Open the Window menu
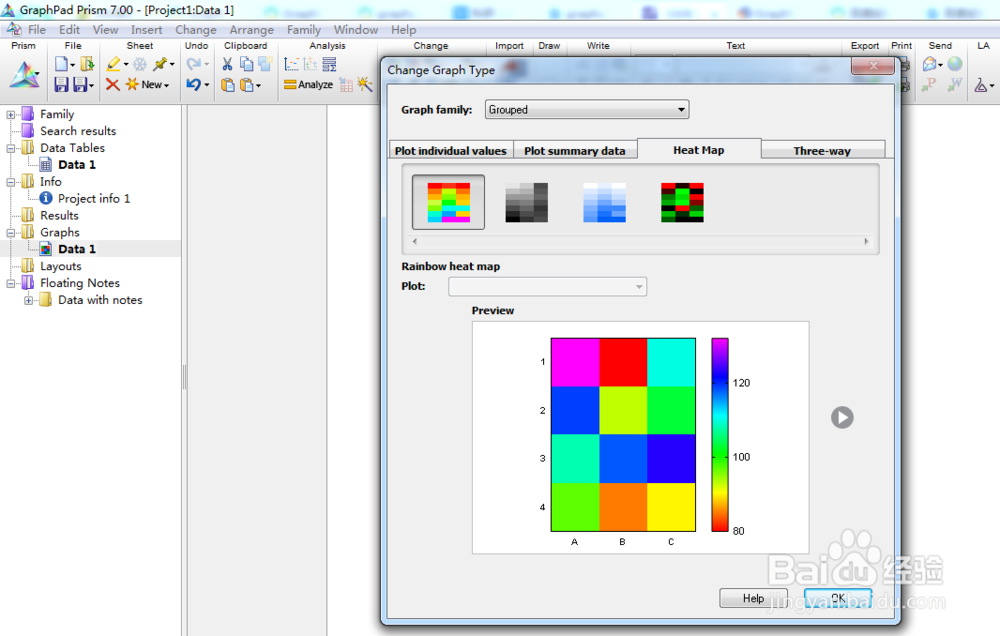The image size is (1000, 636). click(355, 30)
